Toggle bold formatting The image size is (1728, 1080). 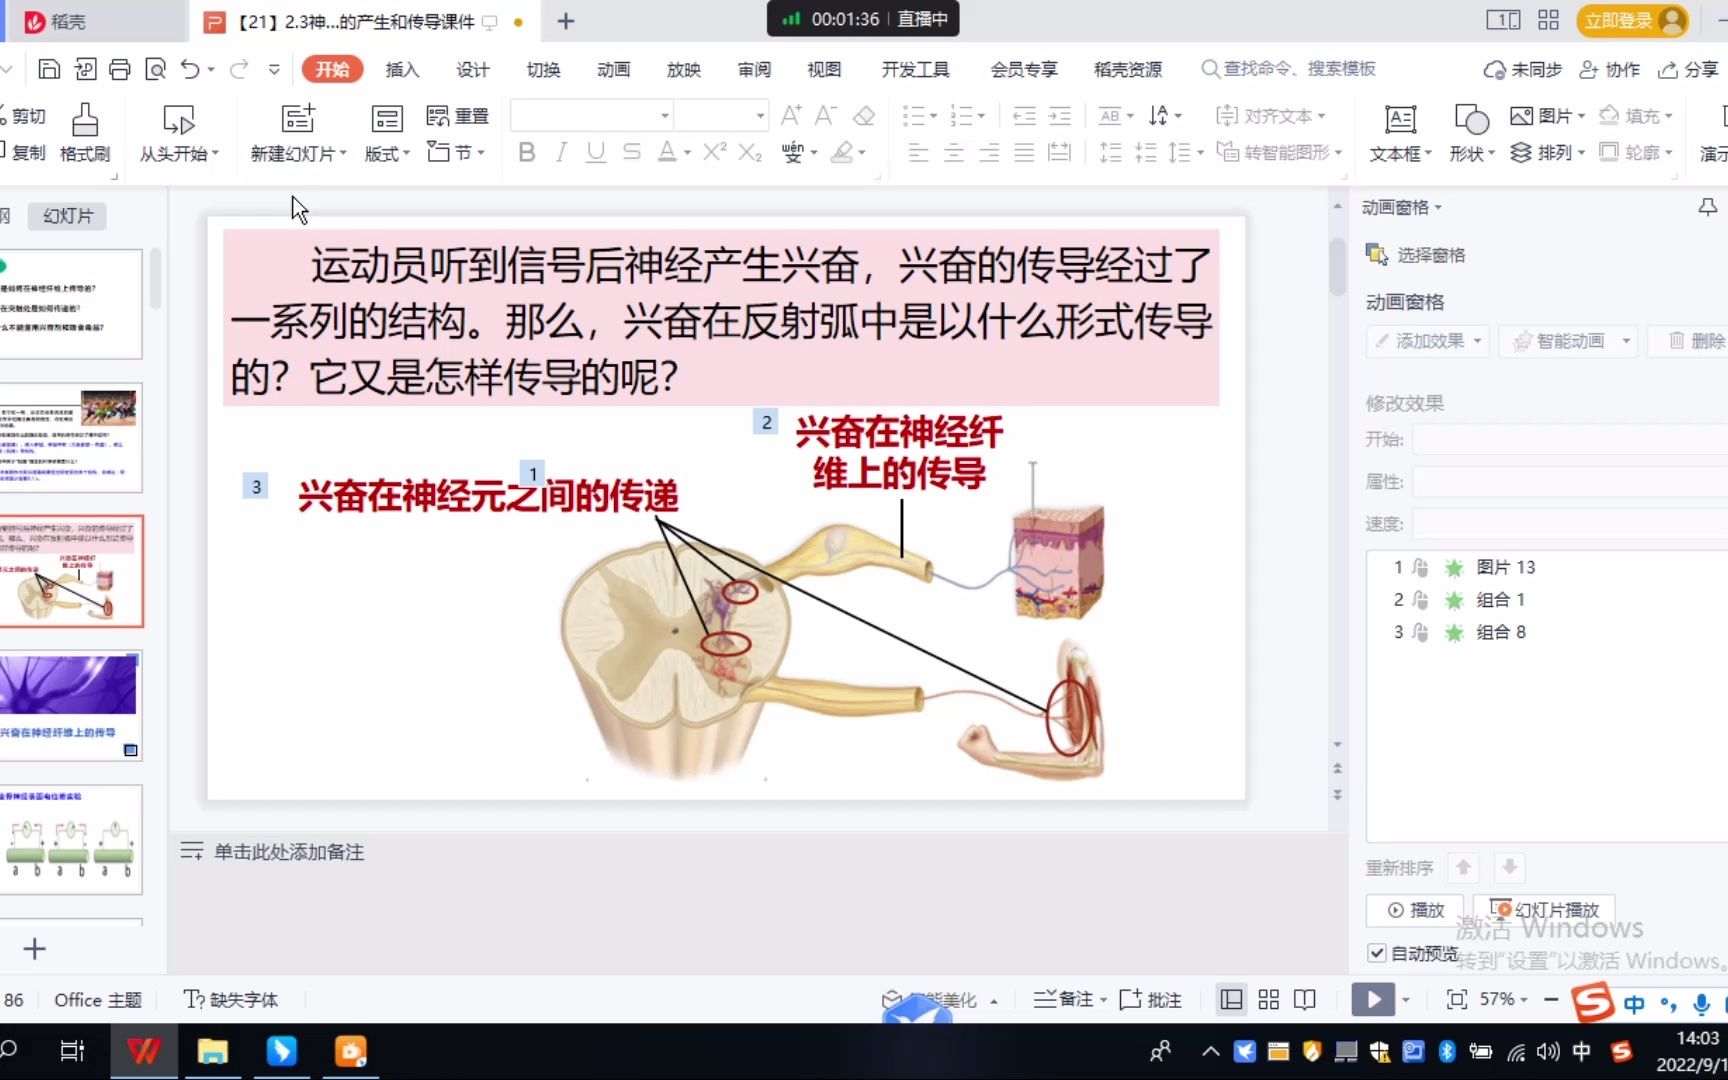click(527, 152)
